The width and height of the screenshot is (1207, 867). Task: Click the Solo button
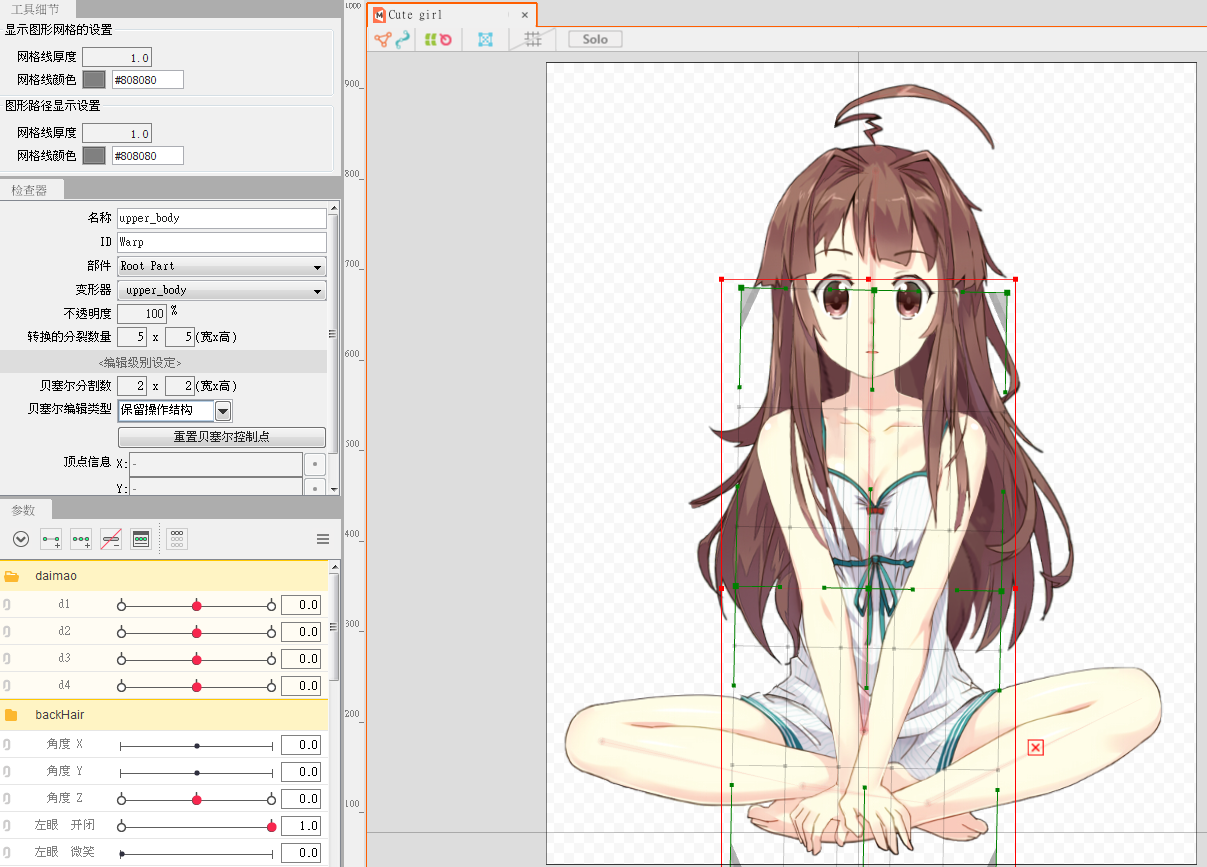click(595, 39)
